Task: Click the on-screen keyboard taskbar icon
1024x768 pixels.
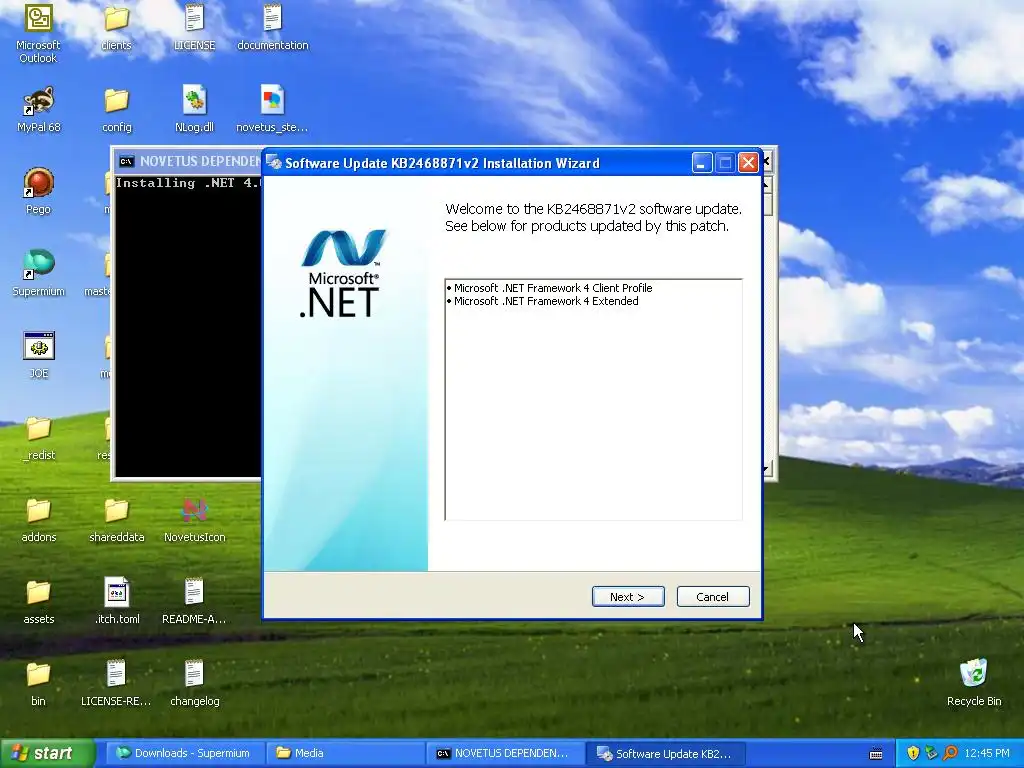Action: [x=876, y=754]
